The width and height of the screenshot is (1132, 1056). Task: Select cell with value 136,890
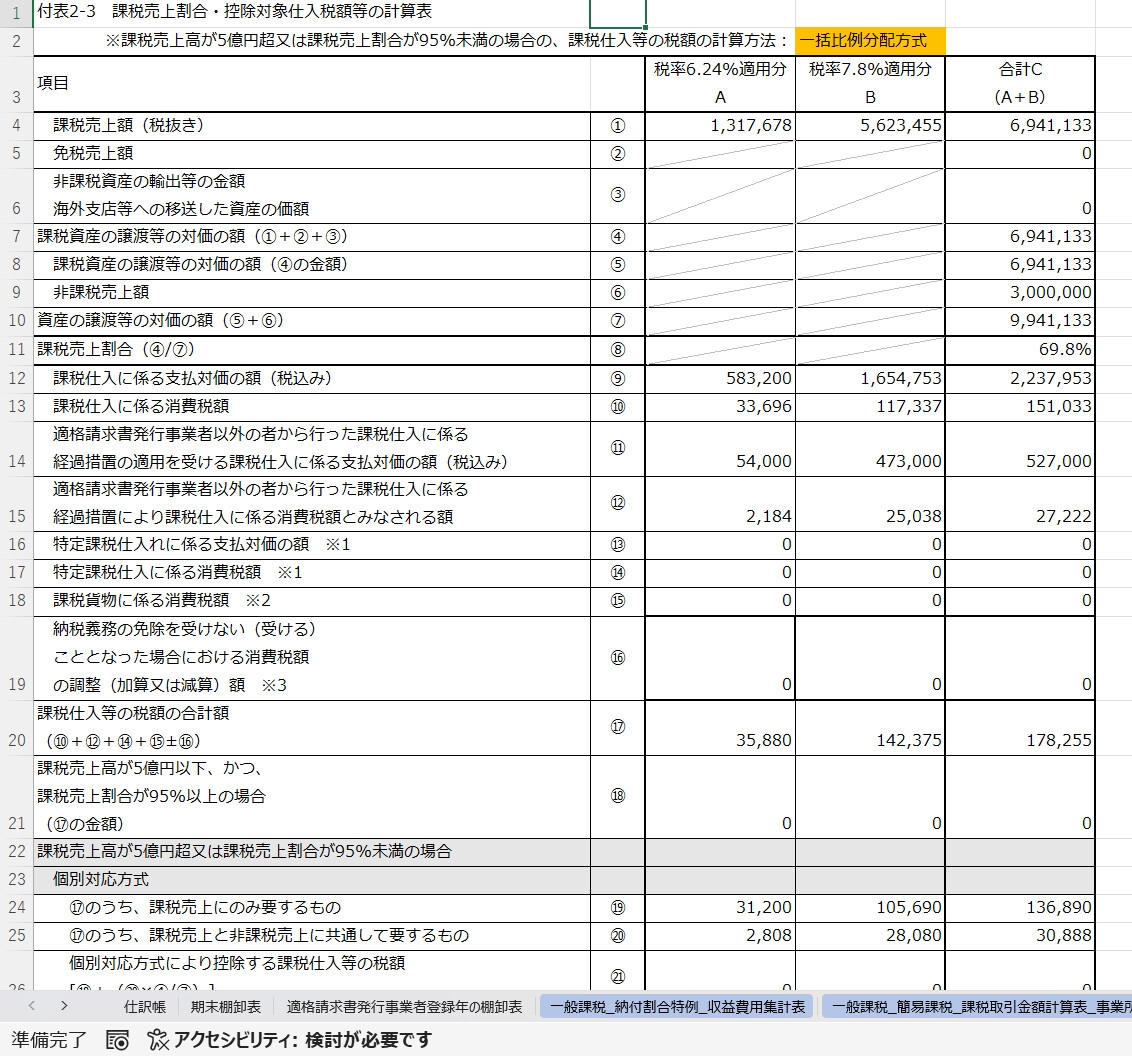(1020, 908)
